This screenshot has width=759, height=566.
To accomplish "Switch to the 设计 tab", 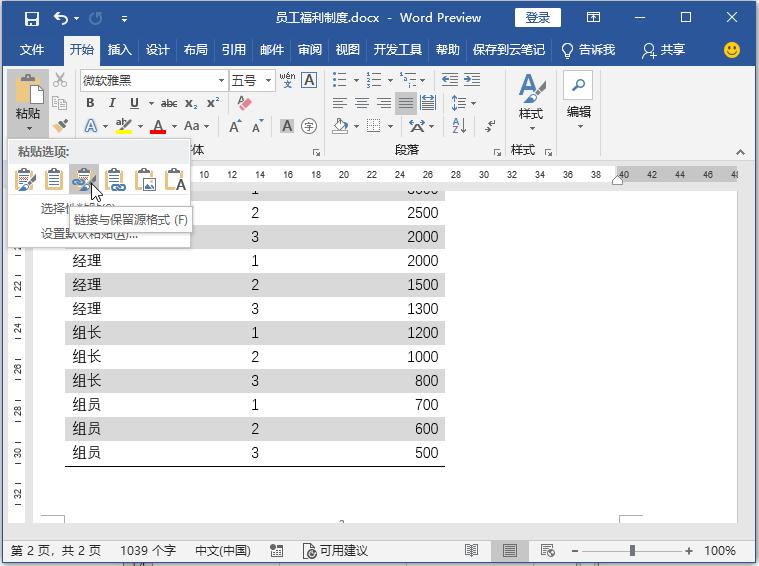I will (157, 49).
